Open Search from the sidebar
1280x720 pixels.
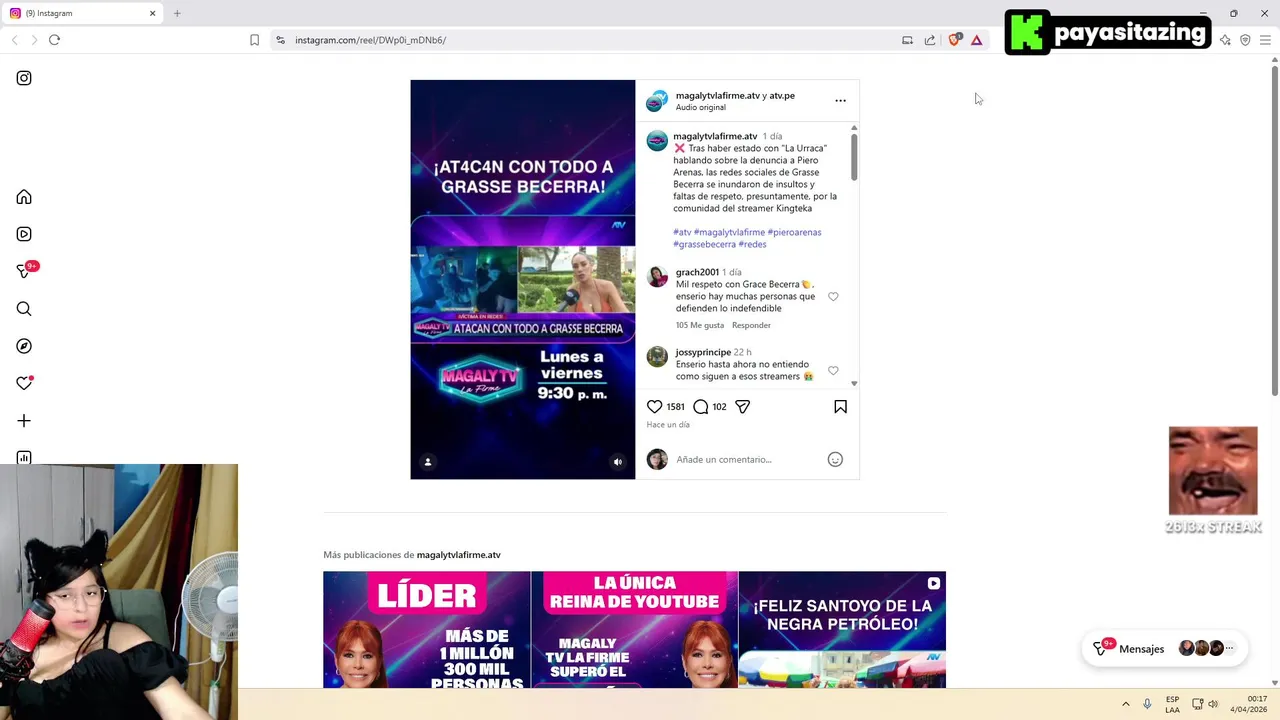click(24, 309)
